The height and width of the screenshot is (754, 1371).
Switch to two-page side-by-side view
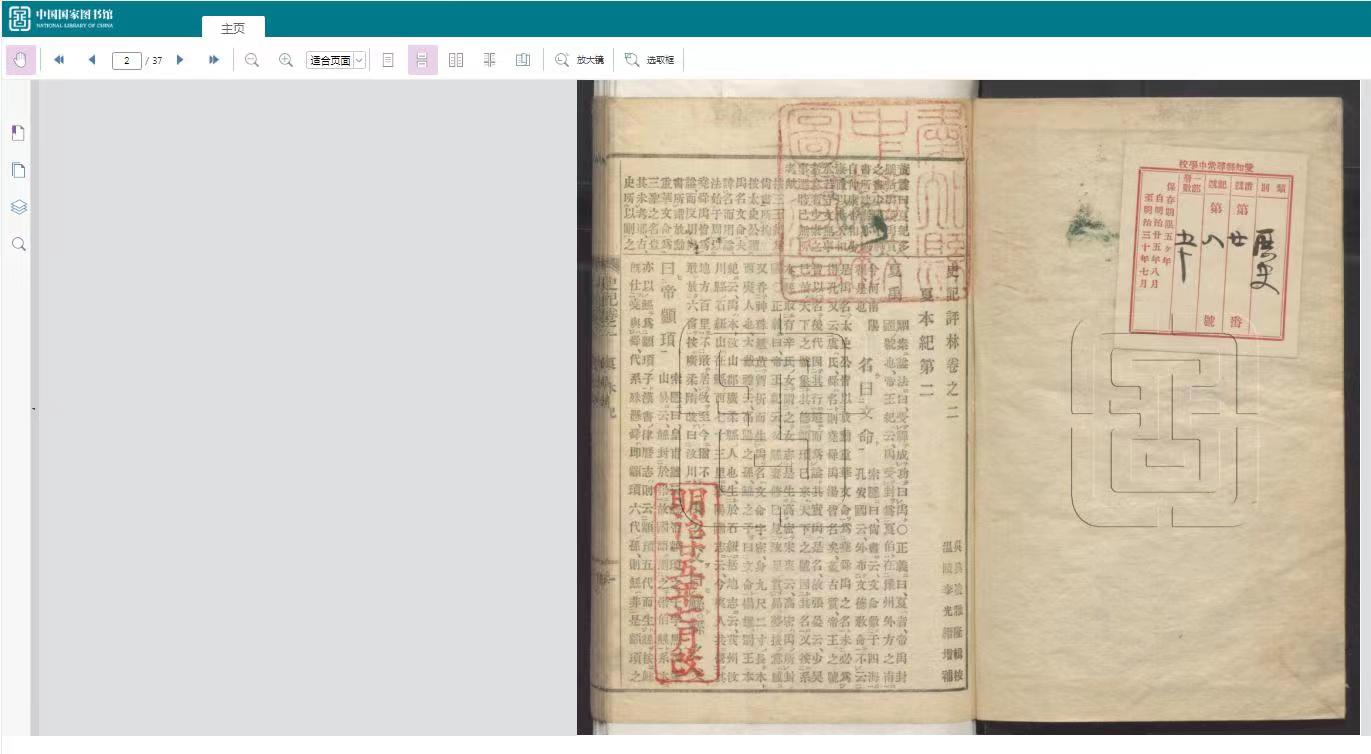pyautogui.click(x=456, y=60)
